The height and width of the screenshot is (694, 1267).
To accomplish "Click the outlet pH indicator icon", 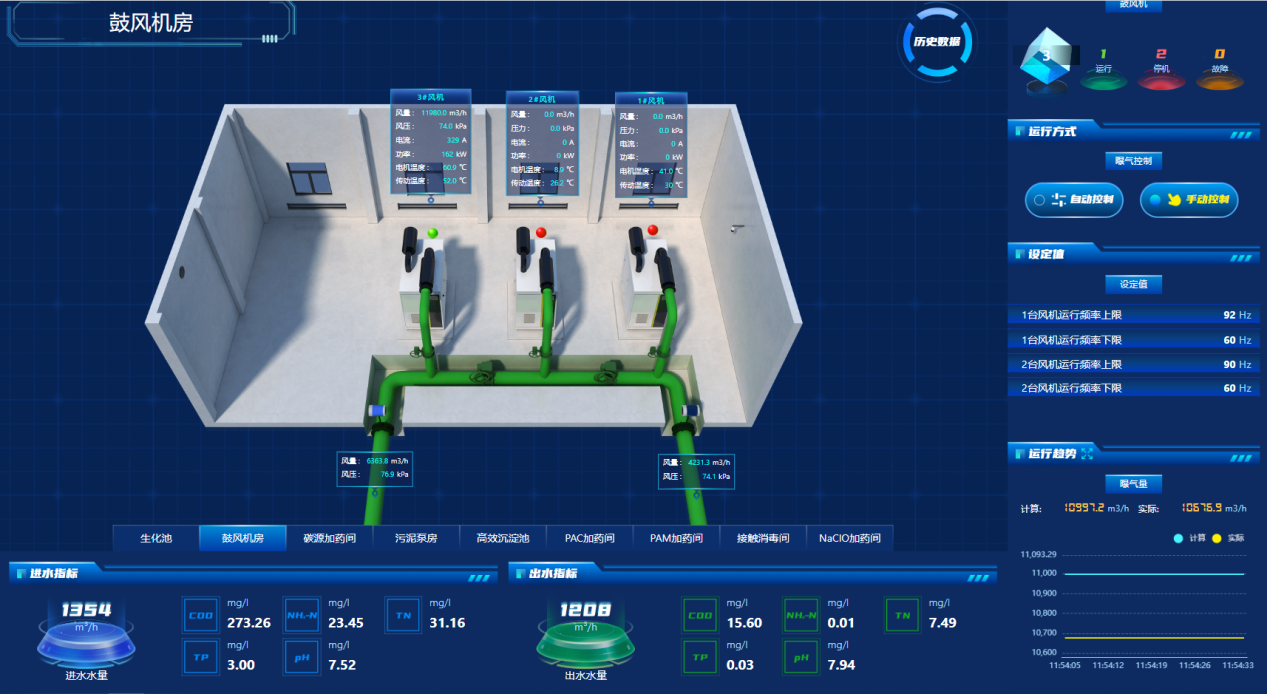I will [799, 658].
